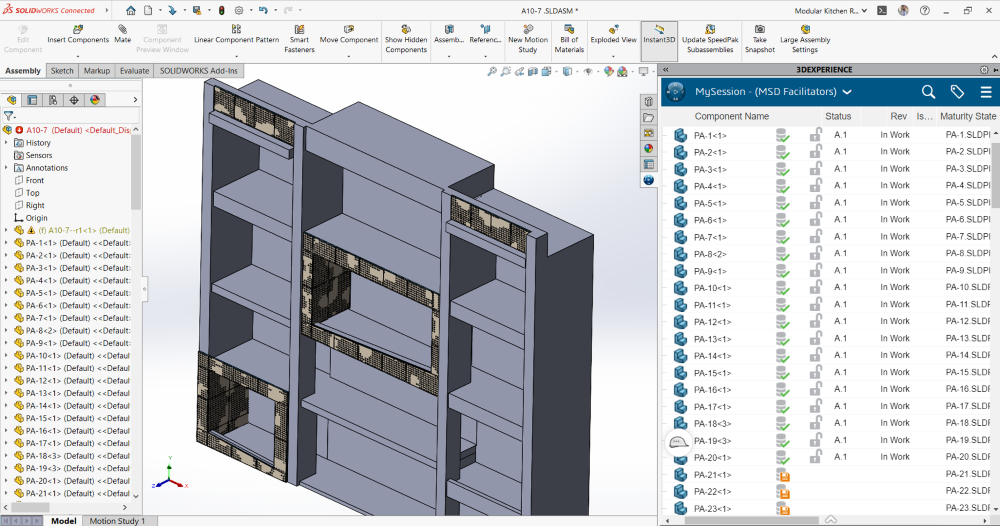Expand PA-5<1> in feature tree

pos(6,293)
